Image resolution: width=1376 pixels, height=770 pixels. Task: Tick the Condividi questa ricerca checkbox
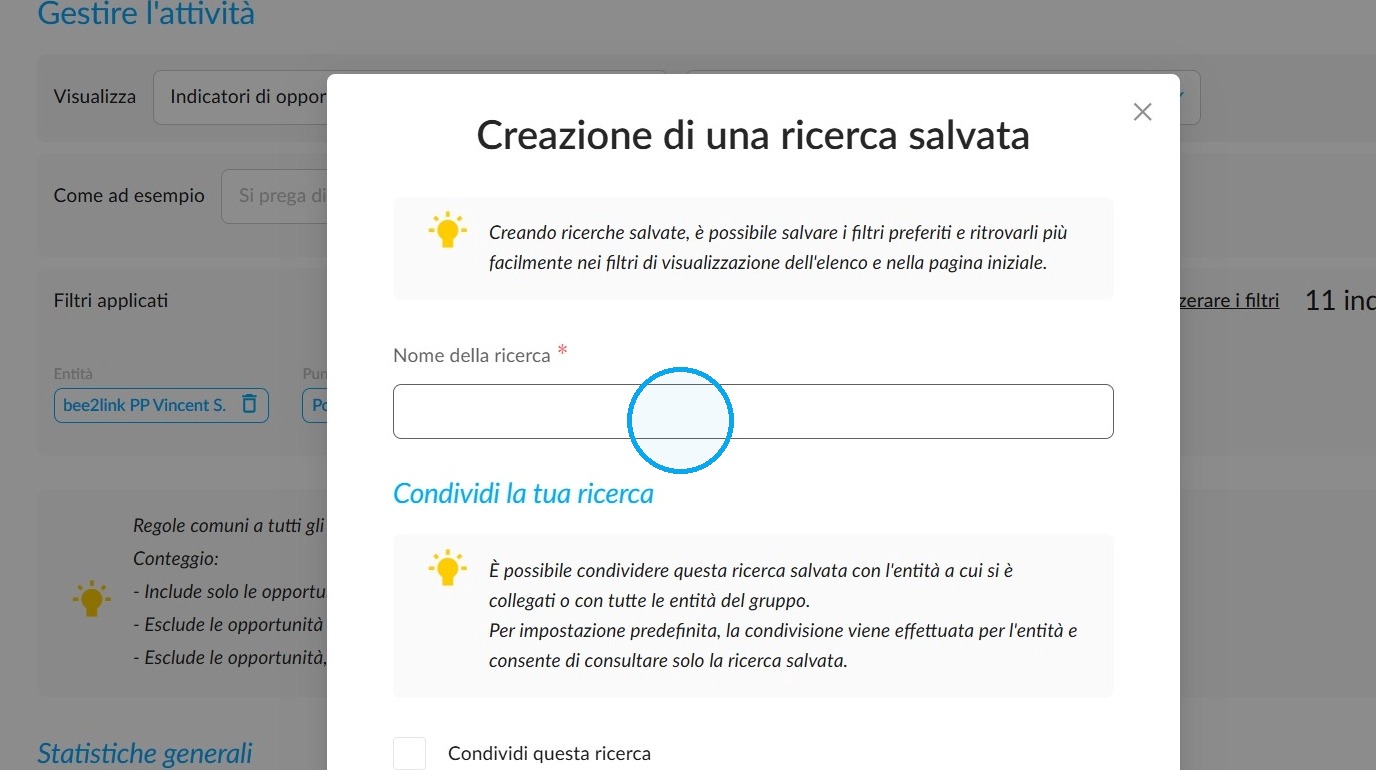[410, 753]
